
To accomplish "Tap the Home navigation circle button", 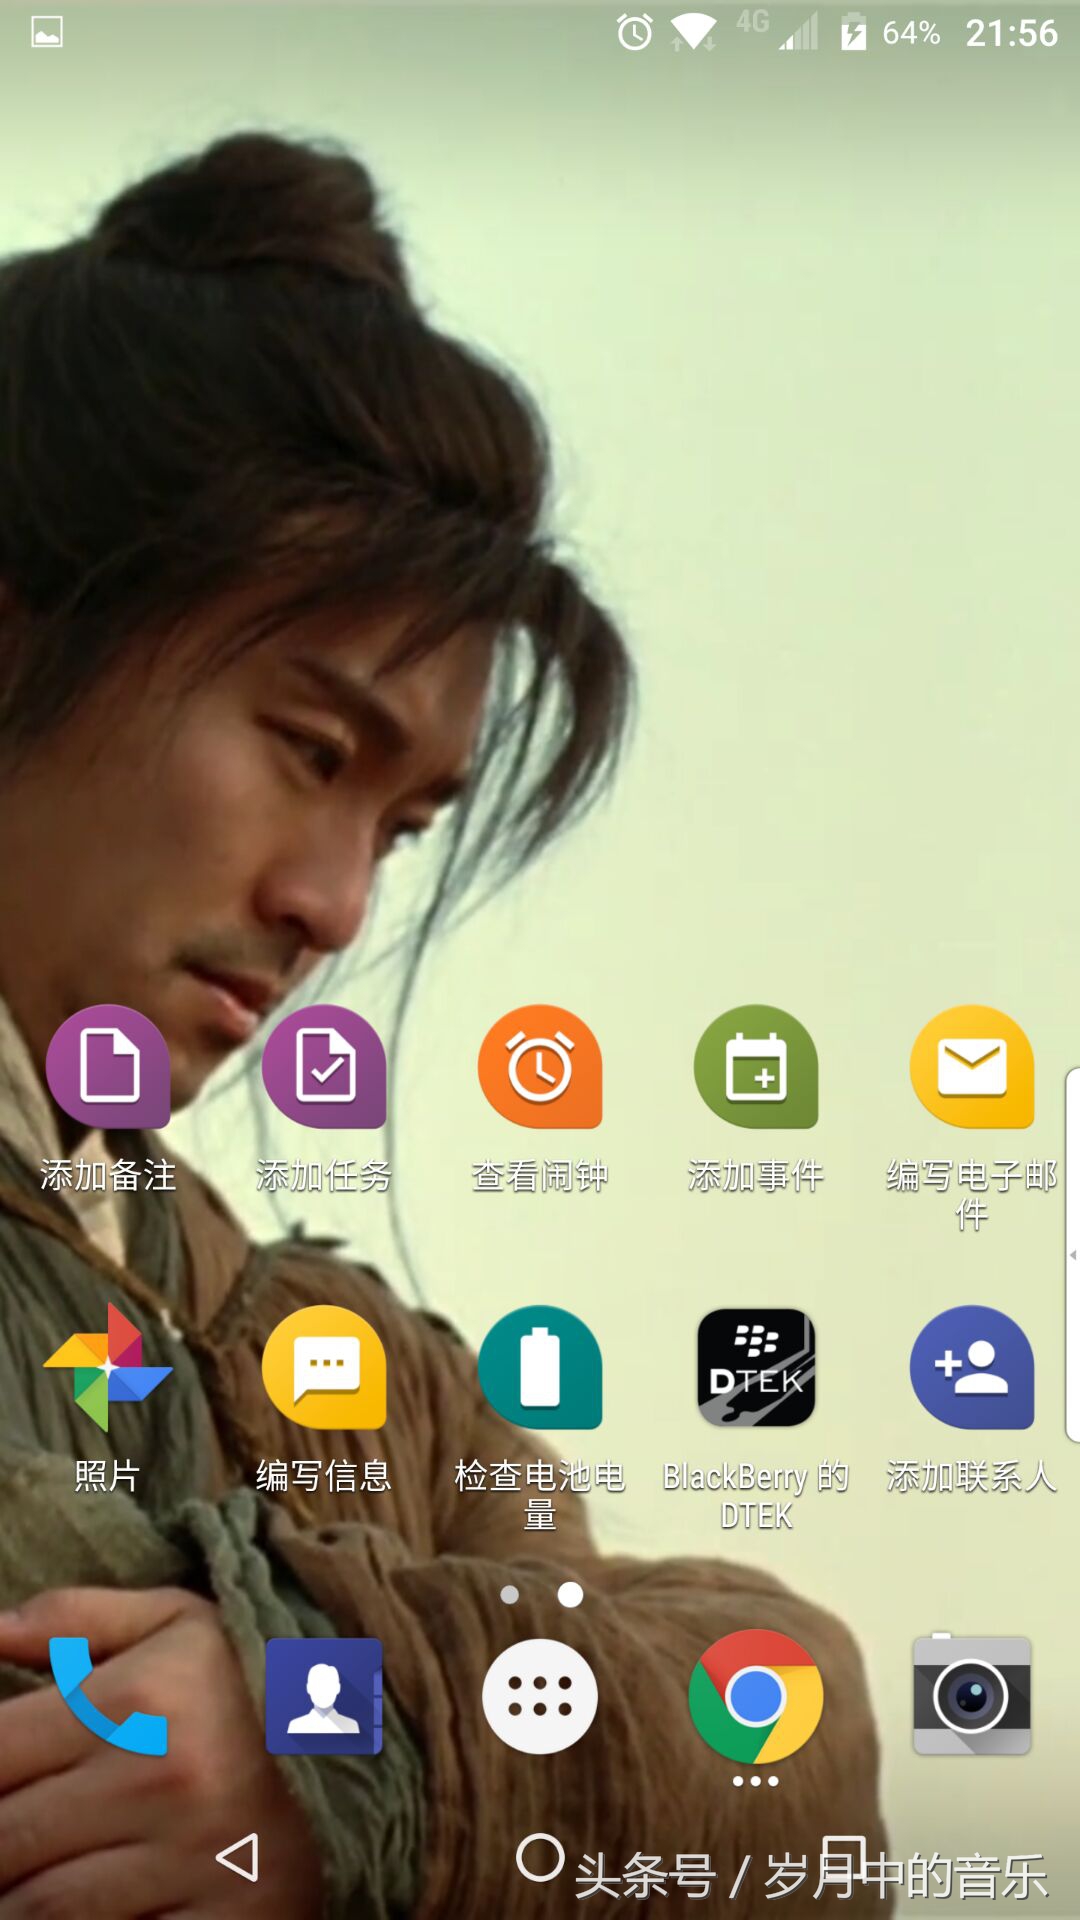I will [x=540, y=1857].
